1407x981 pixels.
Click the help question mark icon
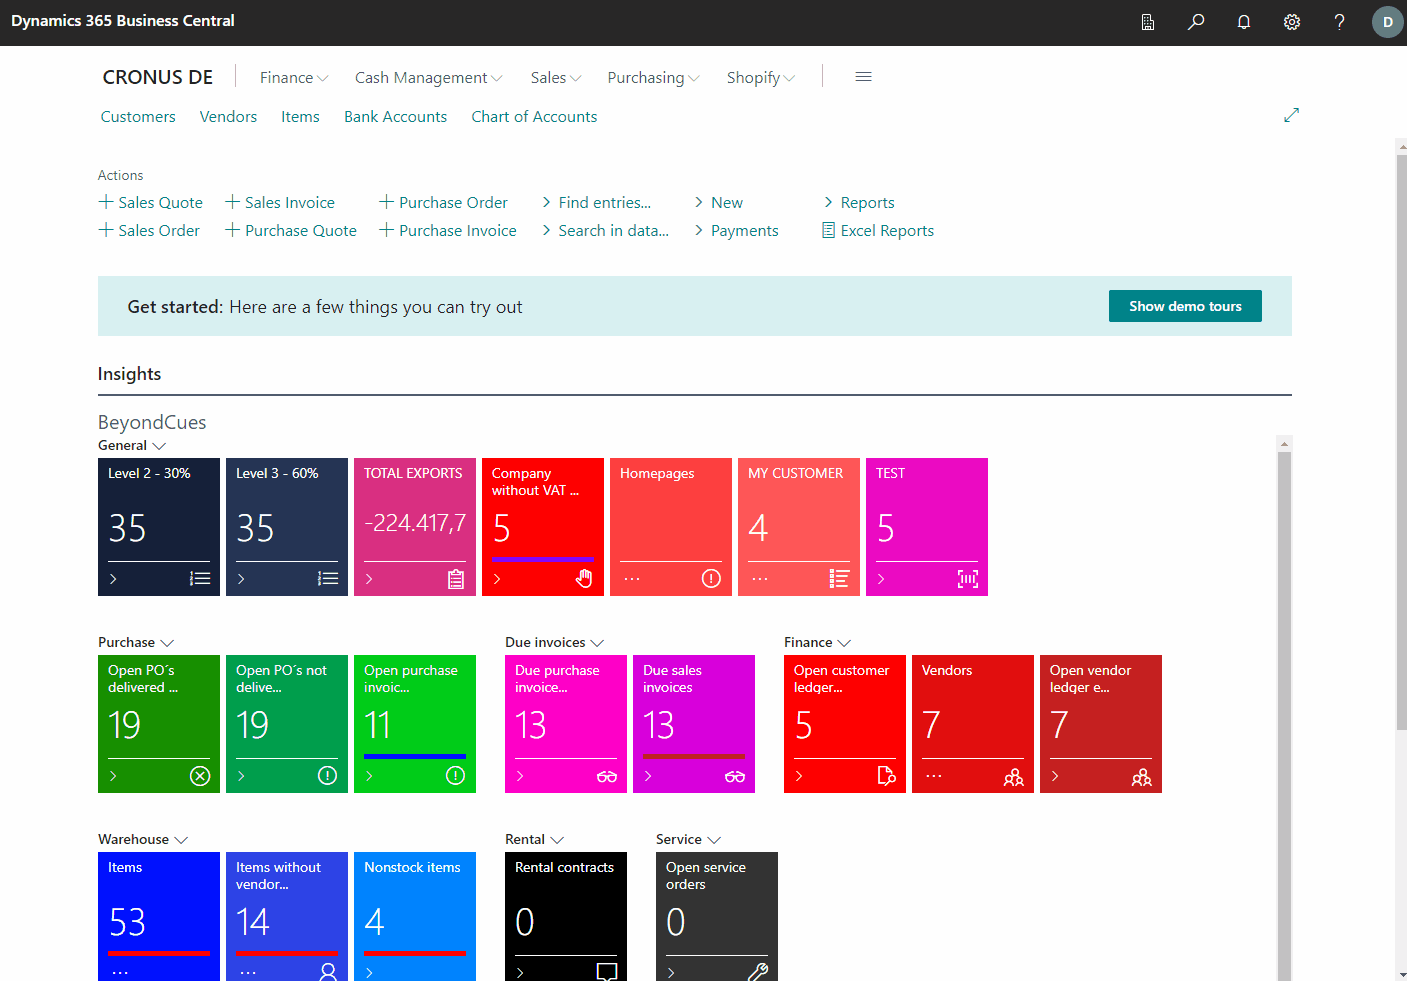pyautogui.click(x=1340, y=22)
